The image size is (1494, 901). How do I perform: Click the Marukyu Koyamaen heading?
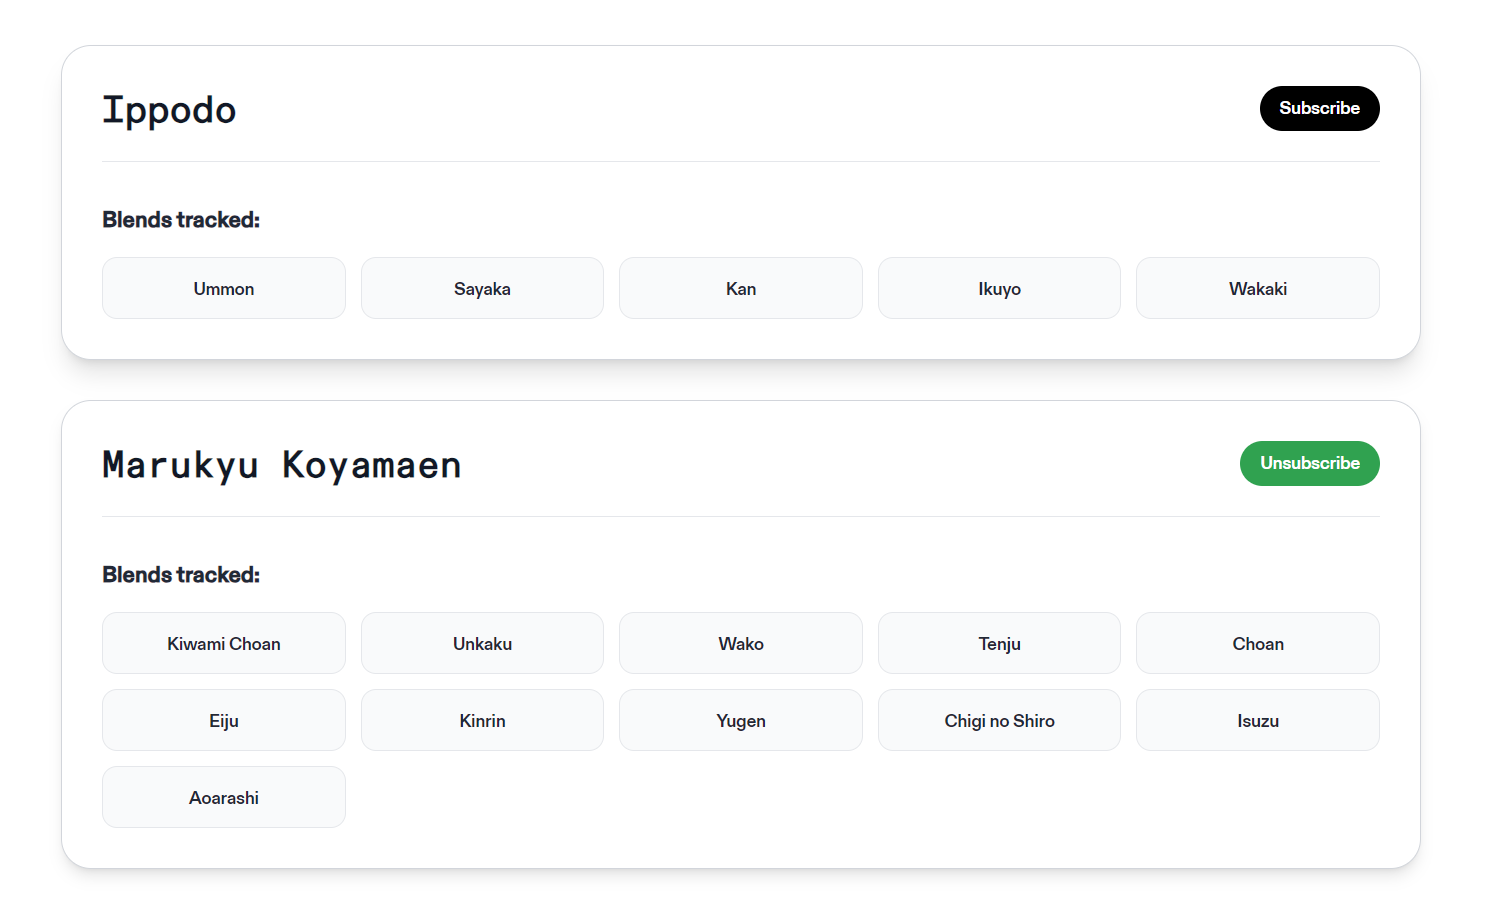[282, 465]
